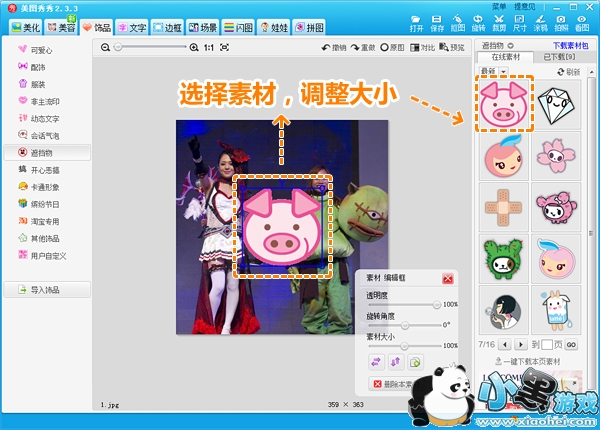Switch to the 文字 tab

(132, 28)
